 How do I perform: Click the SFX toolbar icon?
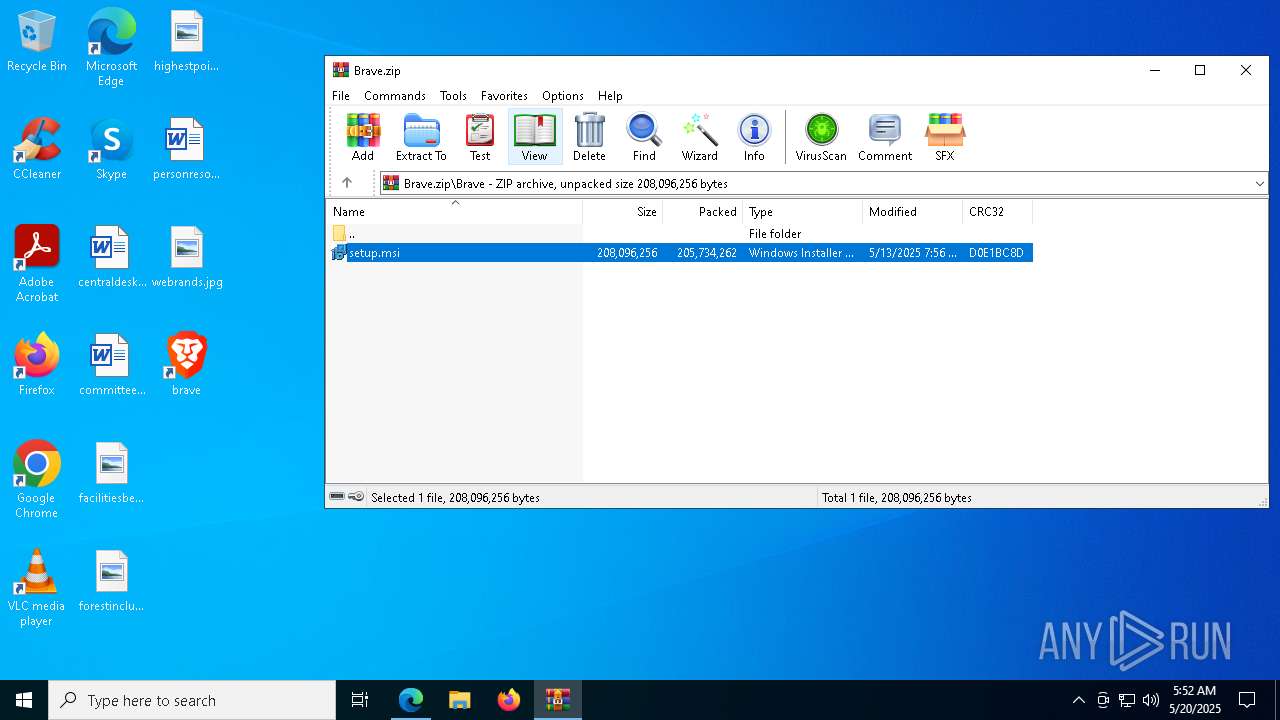(x=945, y=137)
